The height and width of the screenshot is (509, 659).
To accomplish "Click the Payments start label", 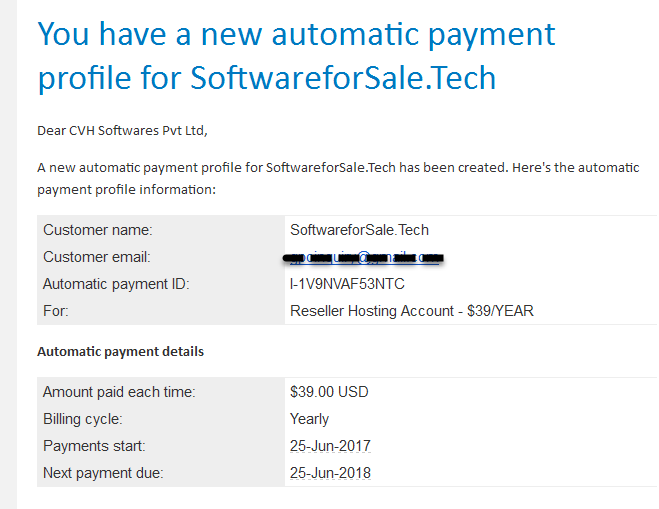I will tap(94, 446).
